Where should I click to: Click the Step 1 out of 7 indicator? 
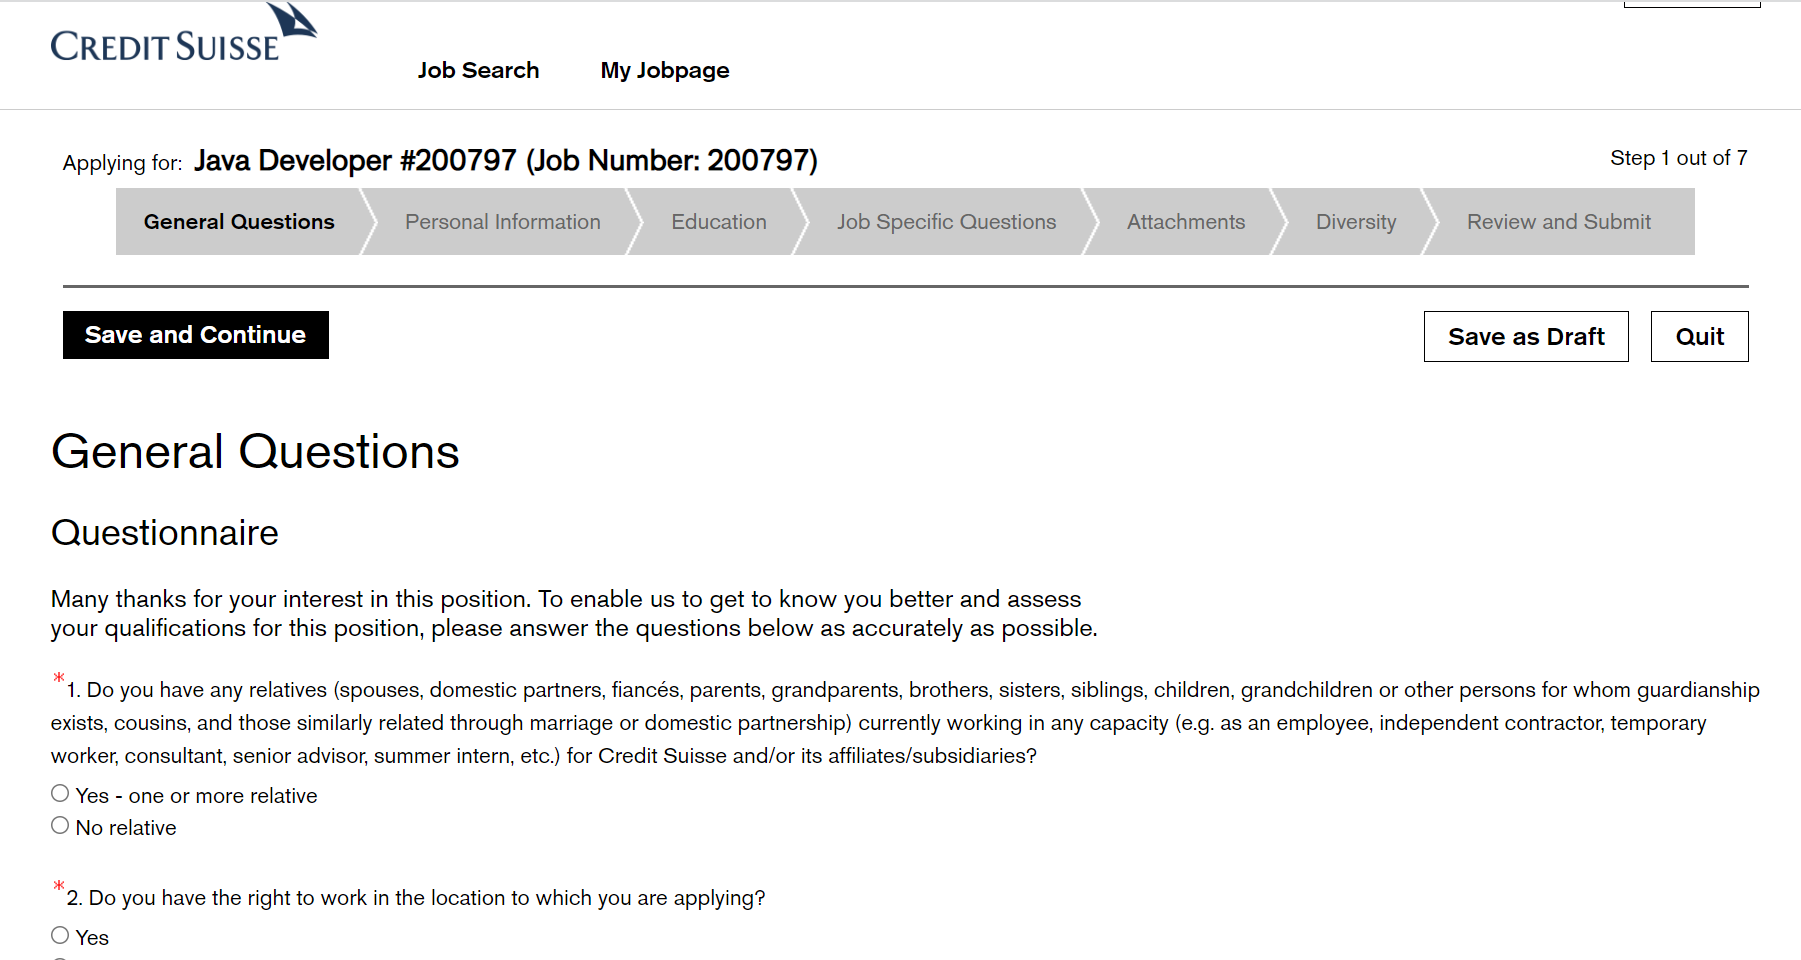1679,158
